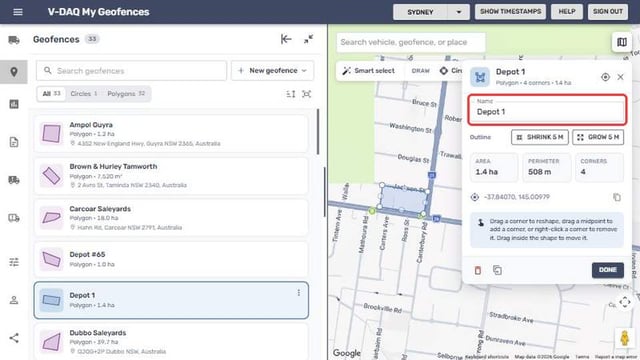Click the Depot 1 polygon on map
The height and width of the screenshot is (360, 640).
pos(403,200)
